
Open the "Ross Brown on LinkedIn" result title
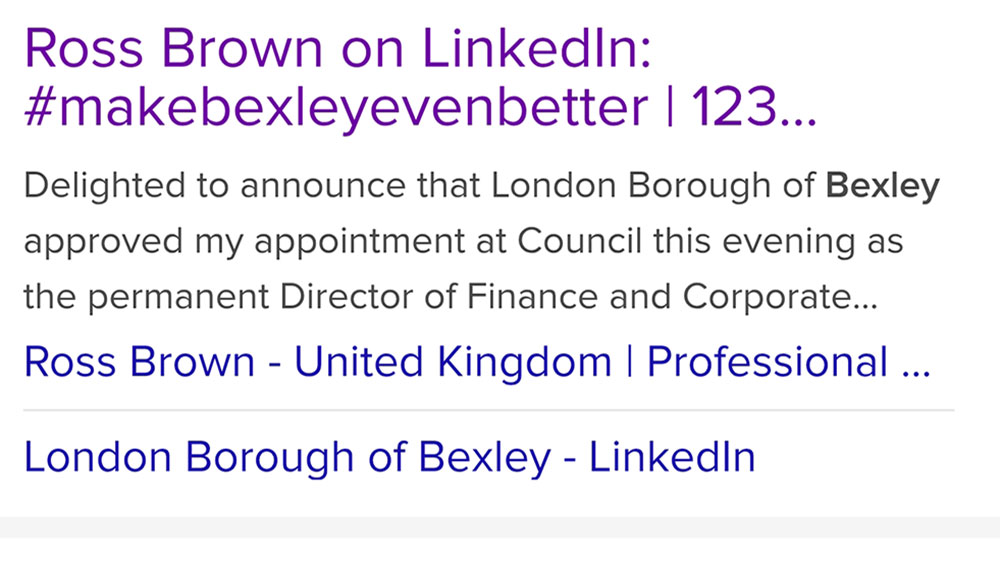click(337, 47)
